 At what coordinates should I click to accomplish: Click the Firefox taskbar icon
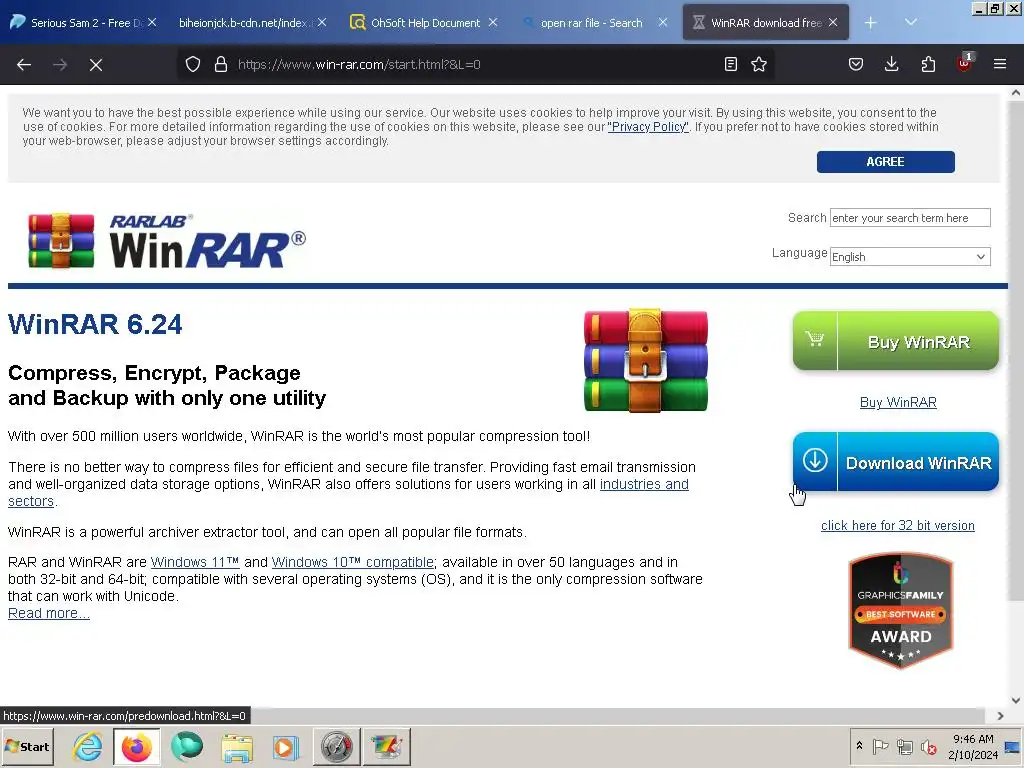tap(136, 746)
